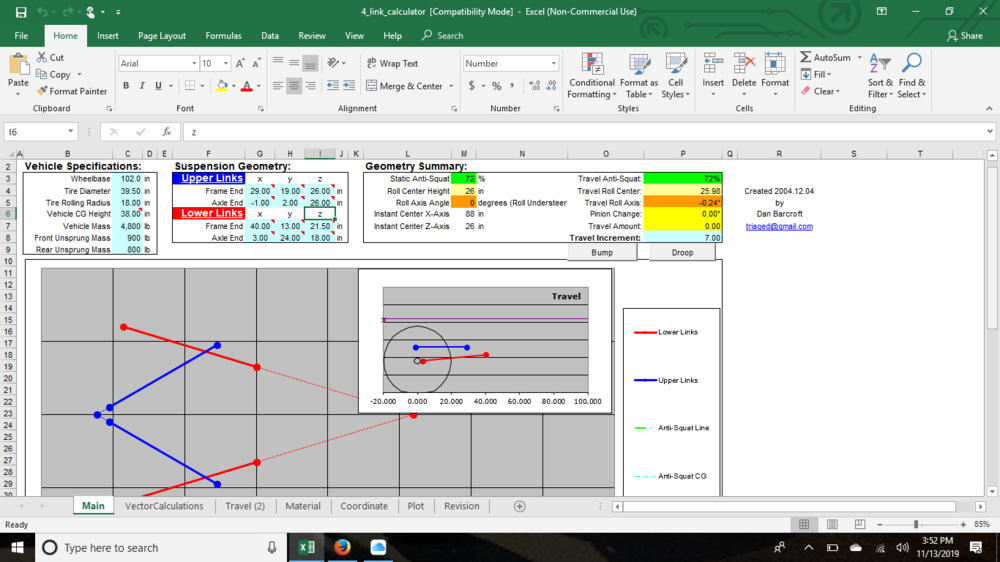Click the Bump button
The height and width of the screenshot is (562, 1000).
pos(601,253)
